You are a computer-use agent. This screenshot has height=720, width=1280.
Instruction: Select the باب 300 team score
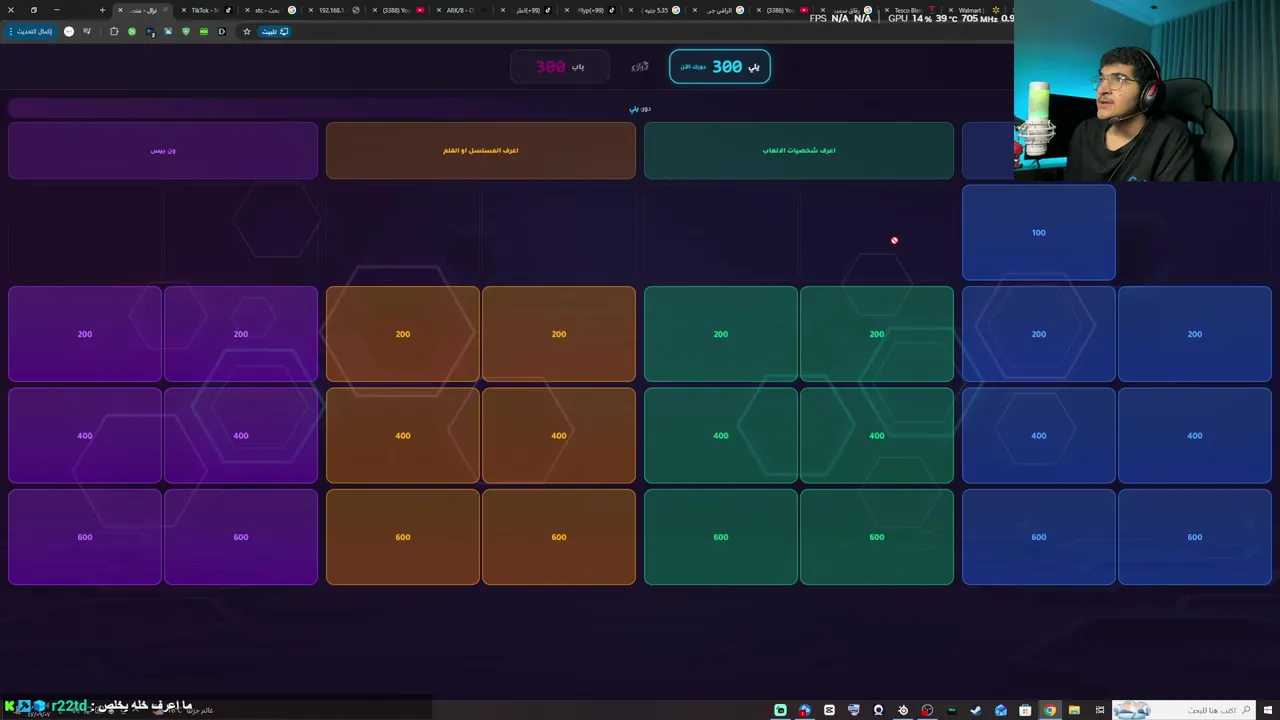(561, 66)
